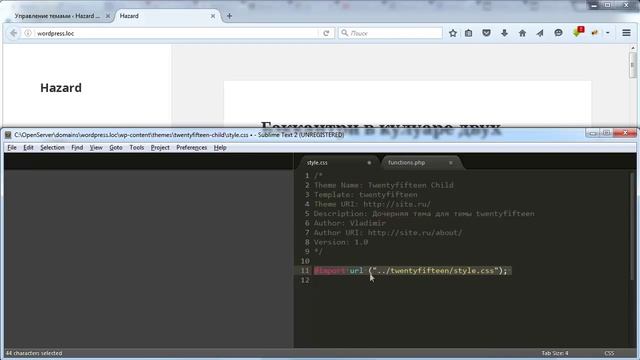Click line 6 'Author: Vladimir'
Image resolution: width=640 pixels, height=360 pixels.
pyautogui.click(x=349, y=223)
